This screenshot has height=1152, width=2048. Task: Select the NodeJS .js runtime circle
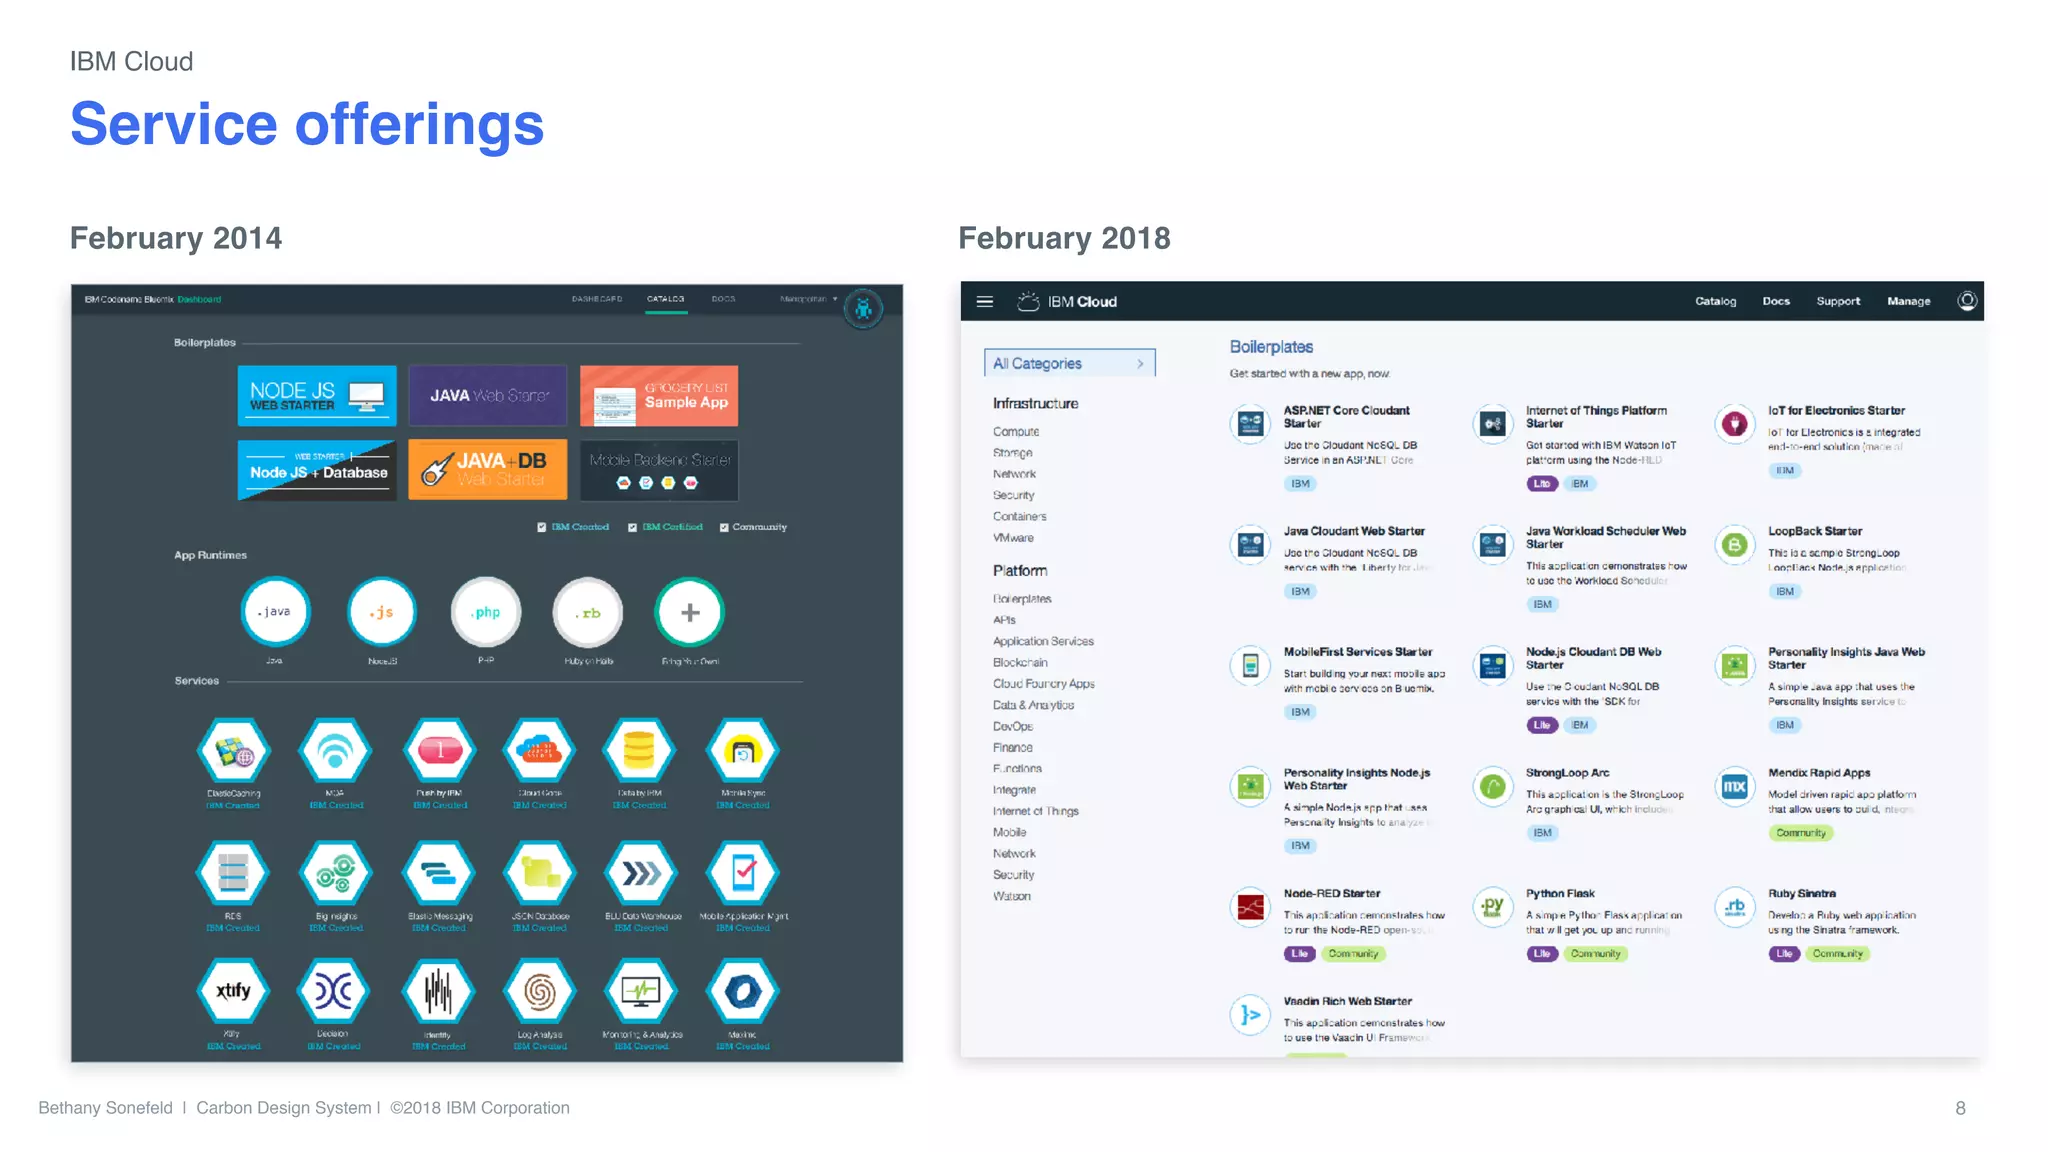[x=381, y=612]
